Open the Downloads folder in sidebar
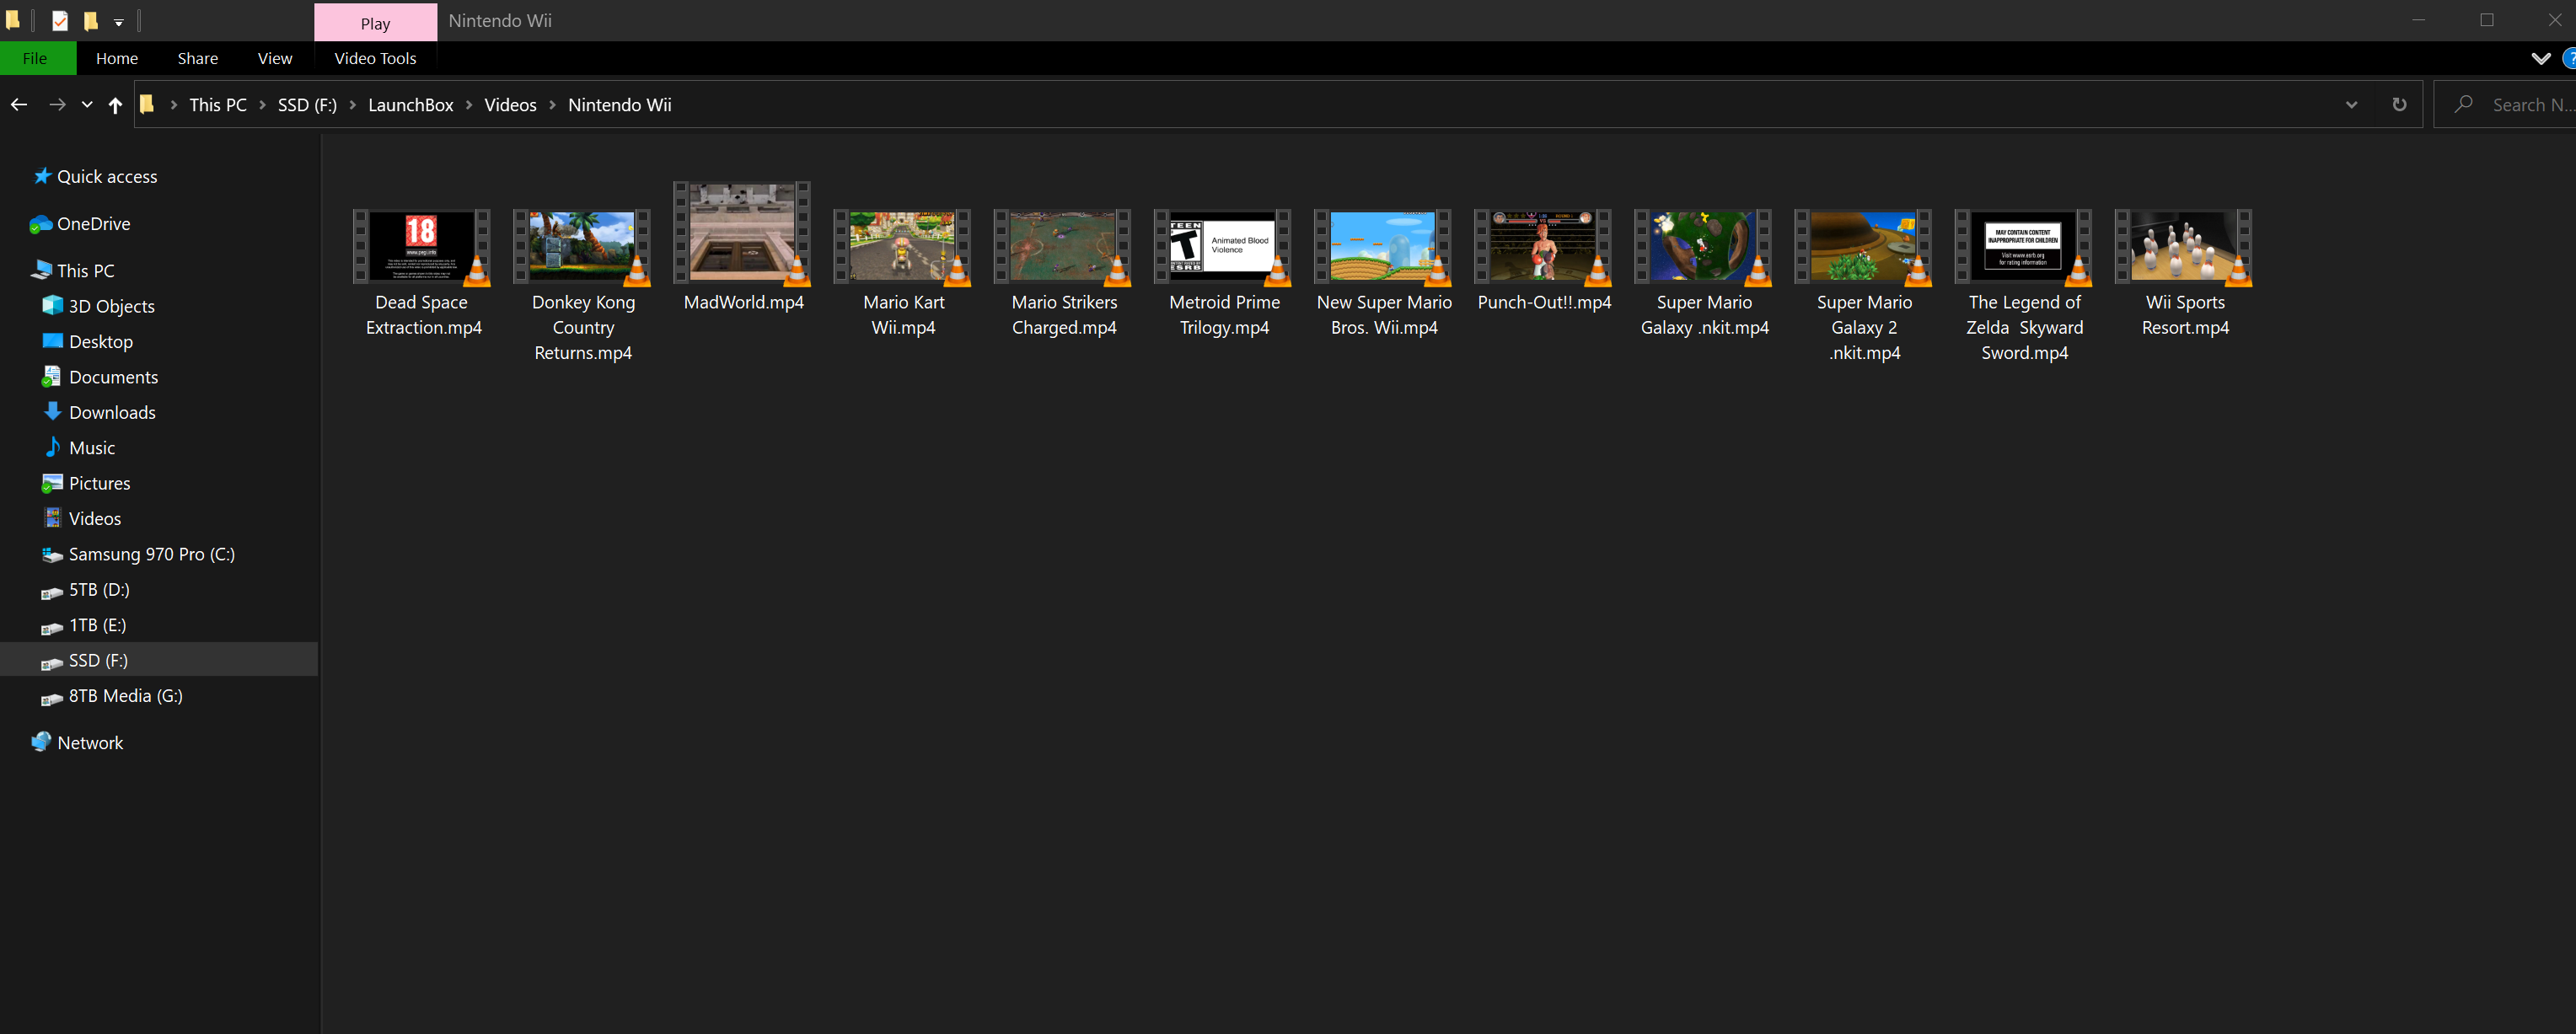Screen dimensions: 2576x1034 pyautogui.click(x=99, y=413)
